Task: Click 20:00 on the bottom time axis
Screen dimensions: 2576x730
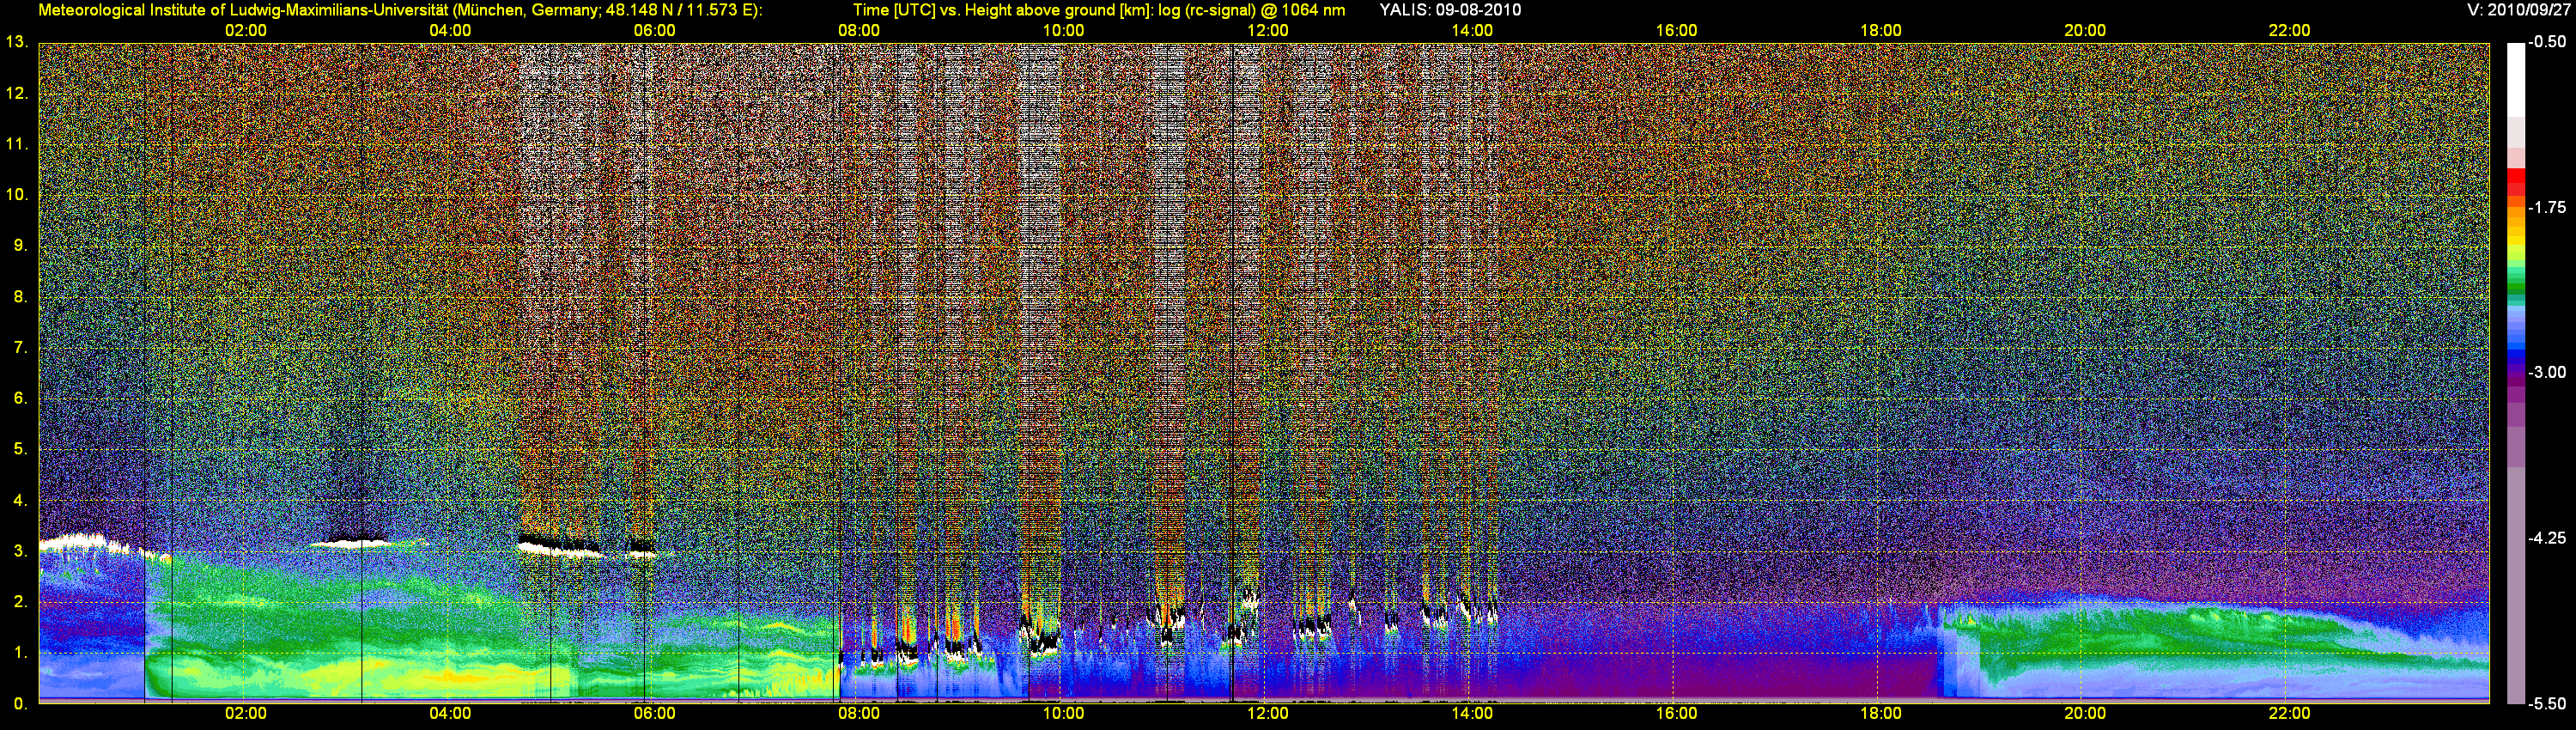Action: (x=2085, y=714)
